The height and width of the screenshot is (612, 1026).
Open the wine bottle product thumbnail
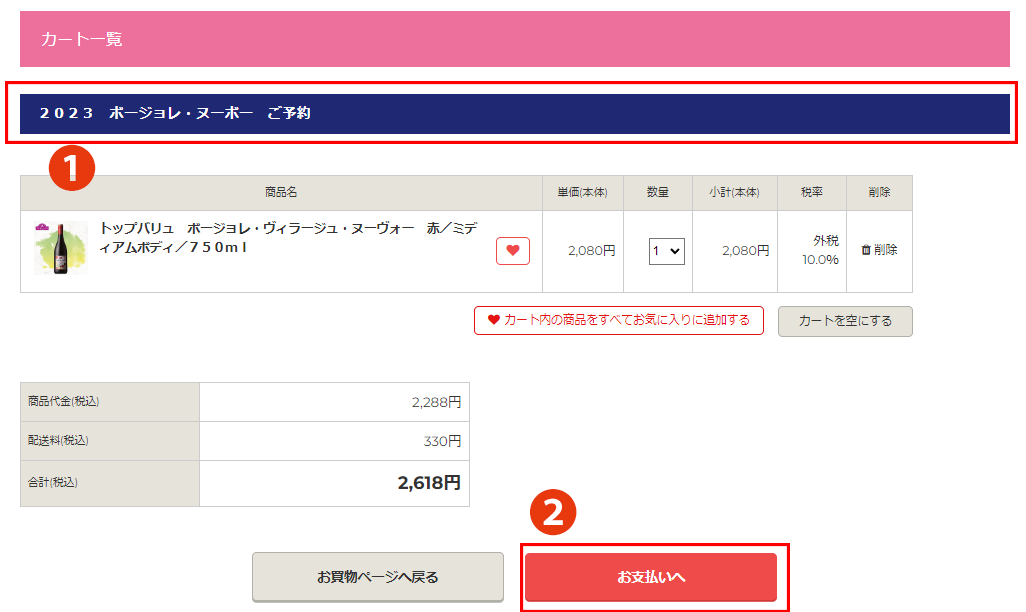point(54,249)
